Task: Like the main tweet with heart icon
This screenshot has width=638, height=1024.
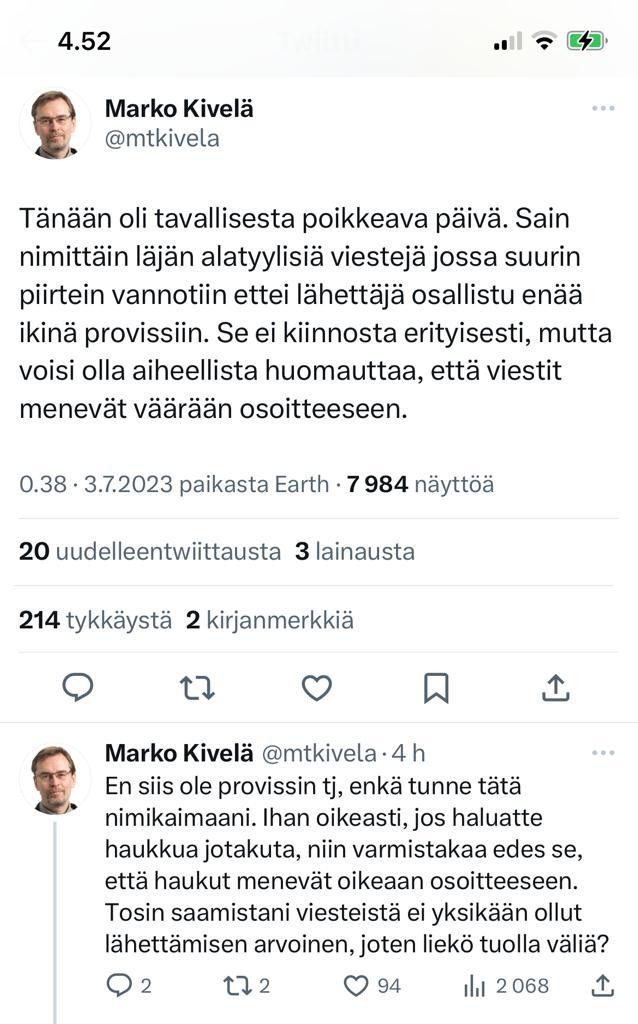Action: click(317, 687)
